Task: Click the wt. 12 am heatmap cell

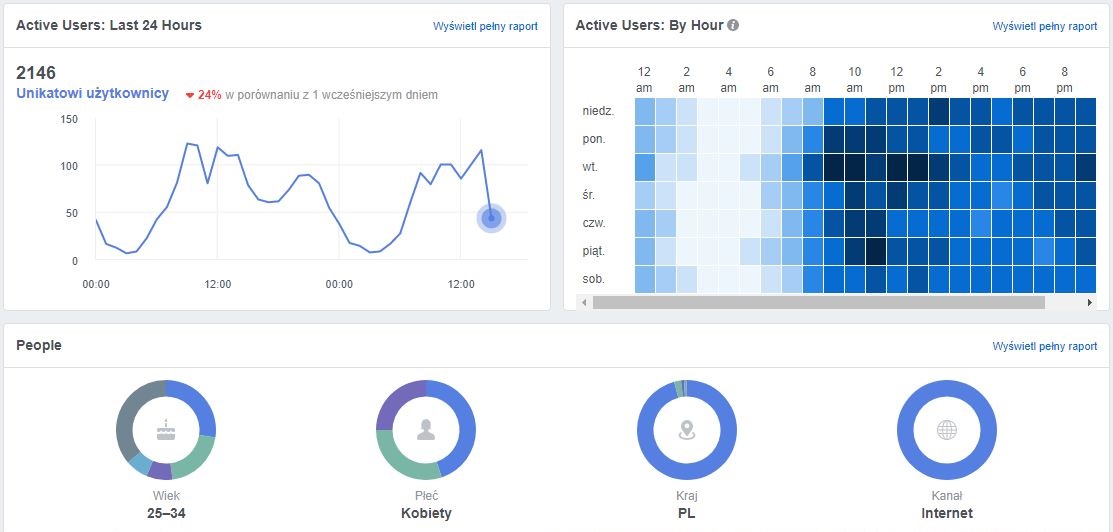Action: click(645, 168)
